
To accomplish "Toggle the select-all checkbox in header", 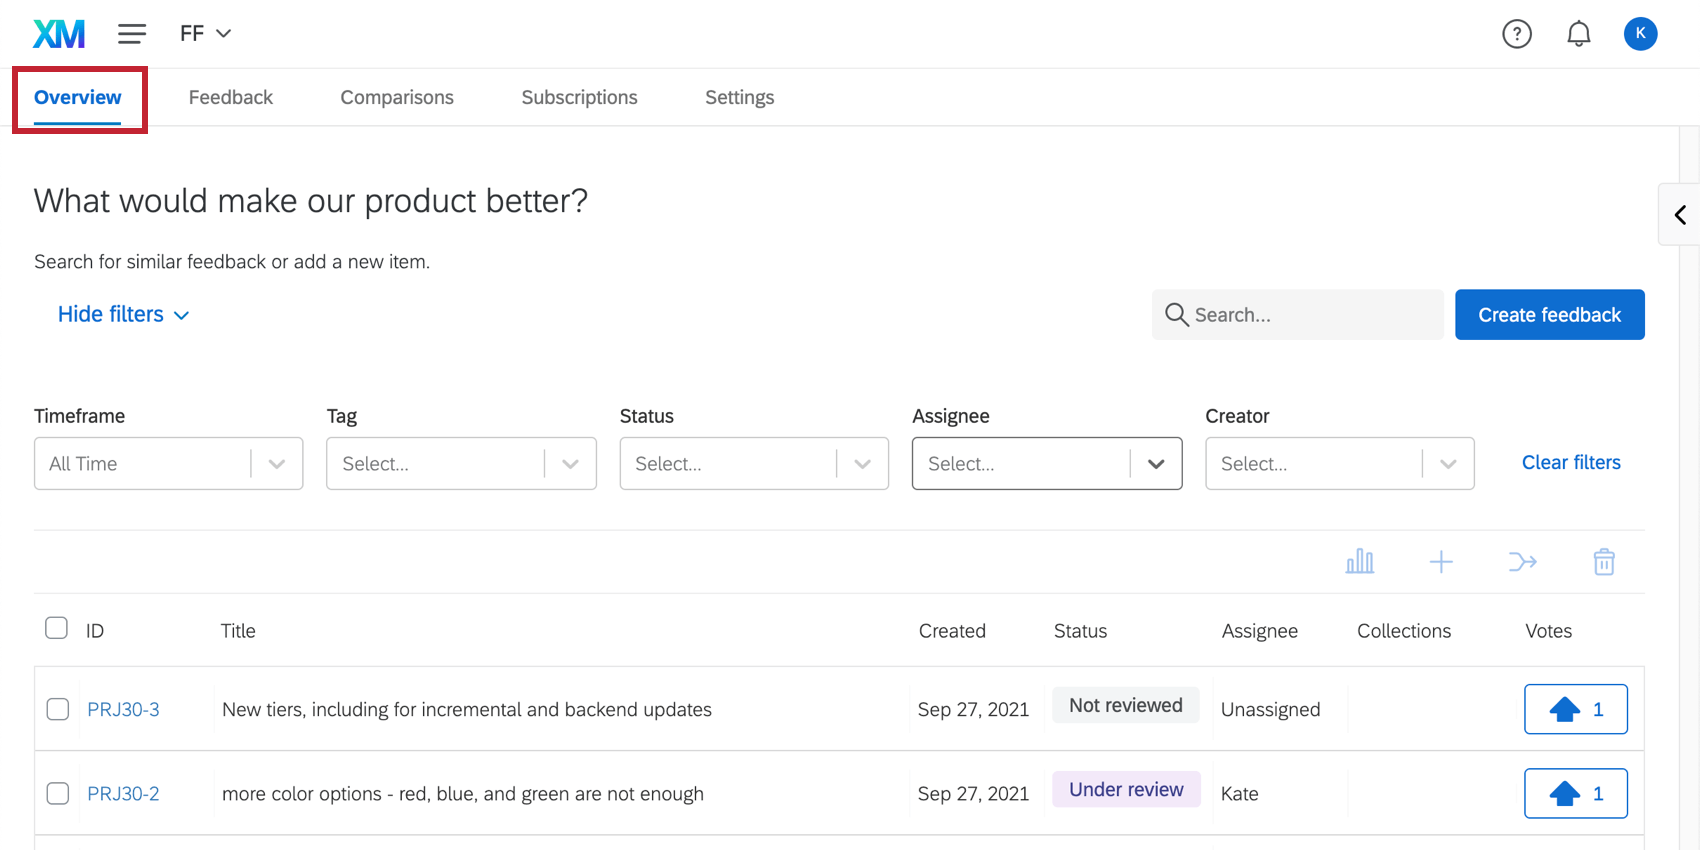I will 57,628.
